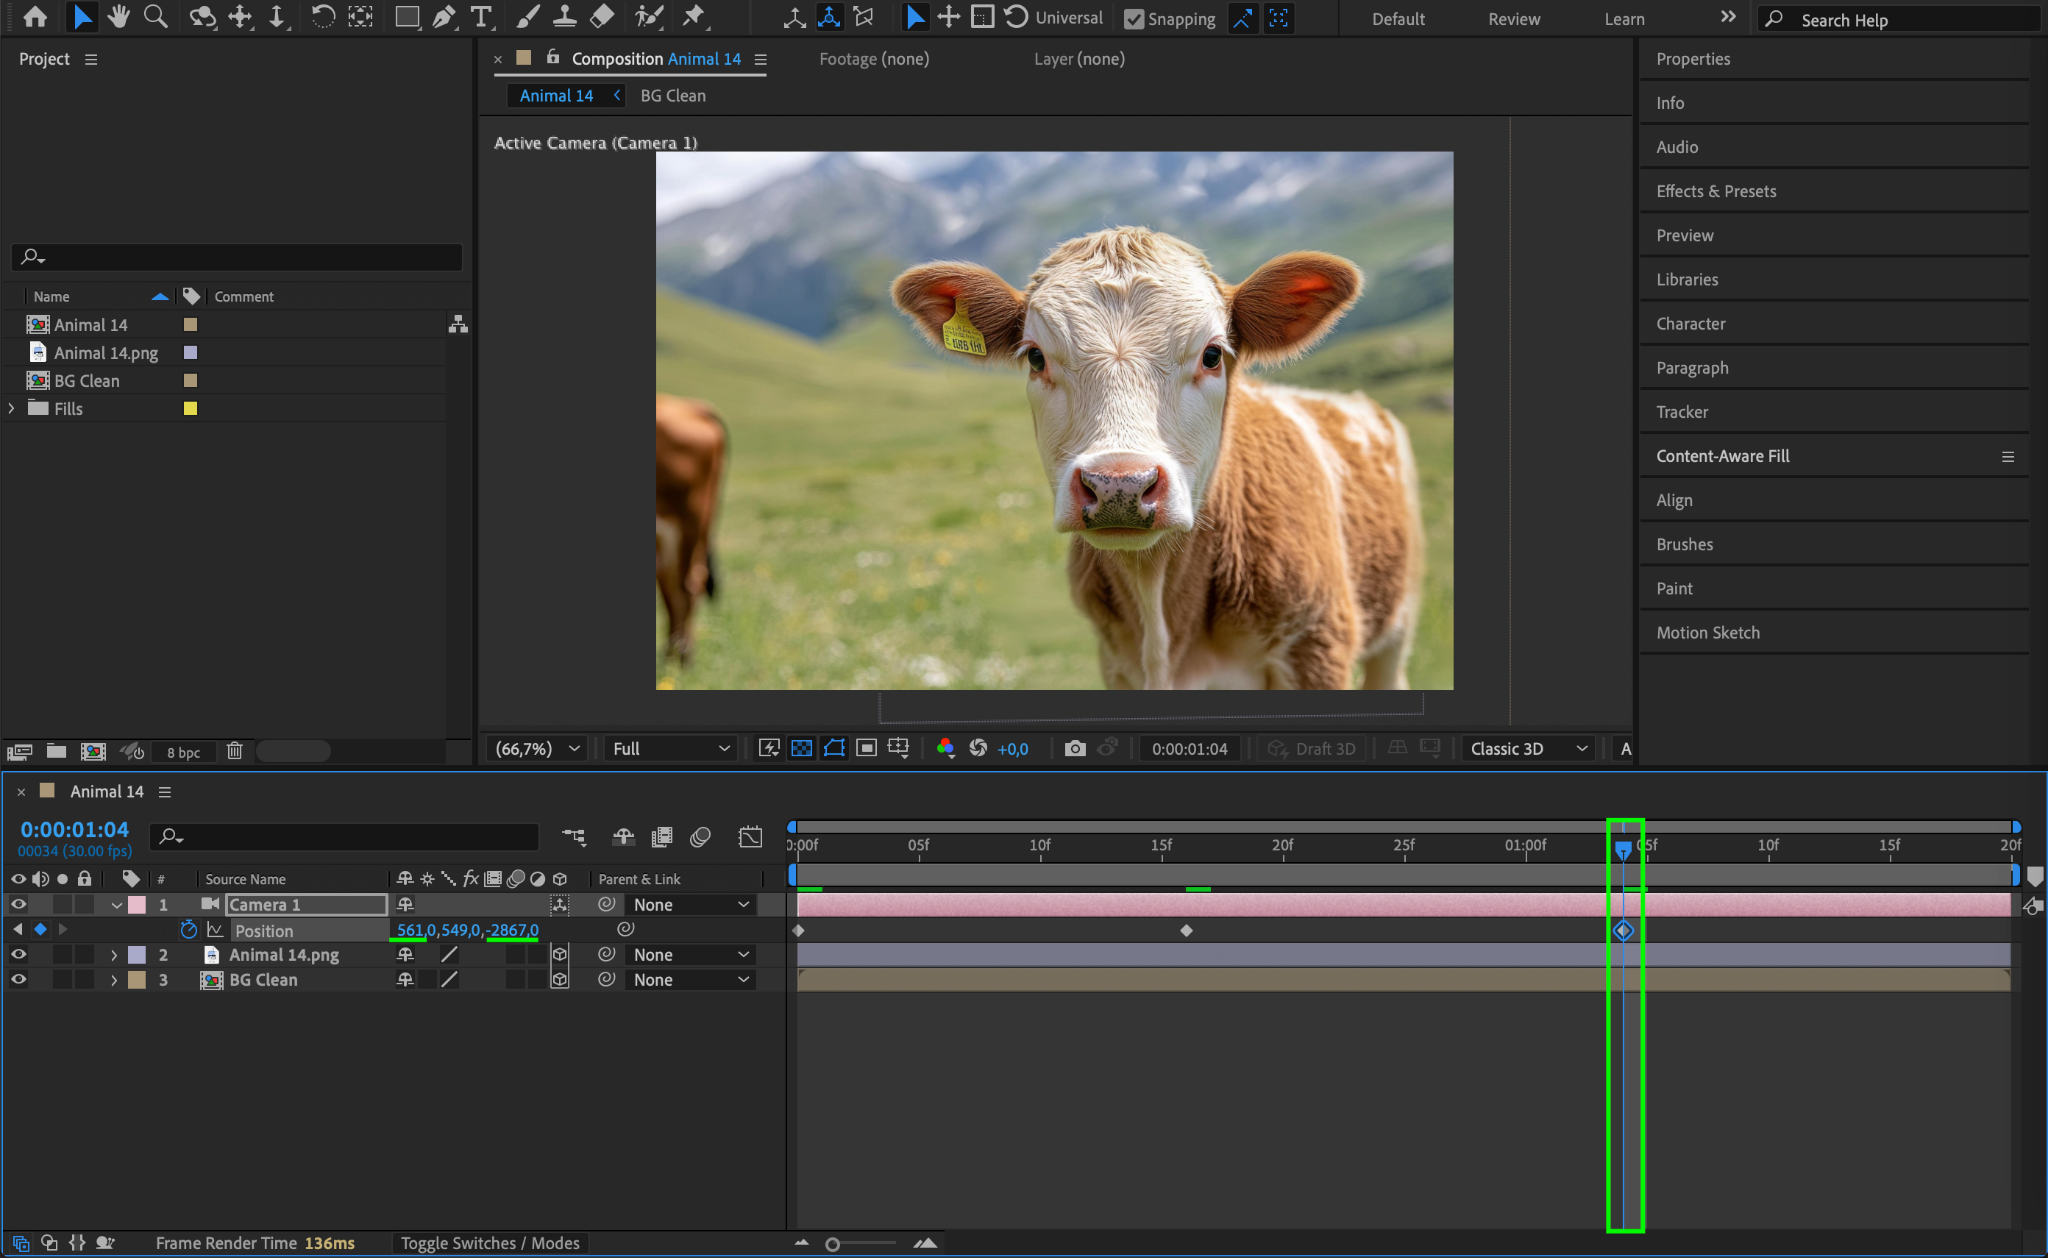2048x1258 pixels.
Task: Select the Zoom tool
Action: 155,17
